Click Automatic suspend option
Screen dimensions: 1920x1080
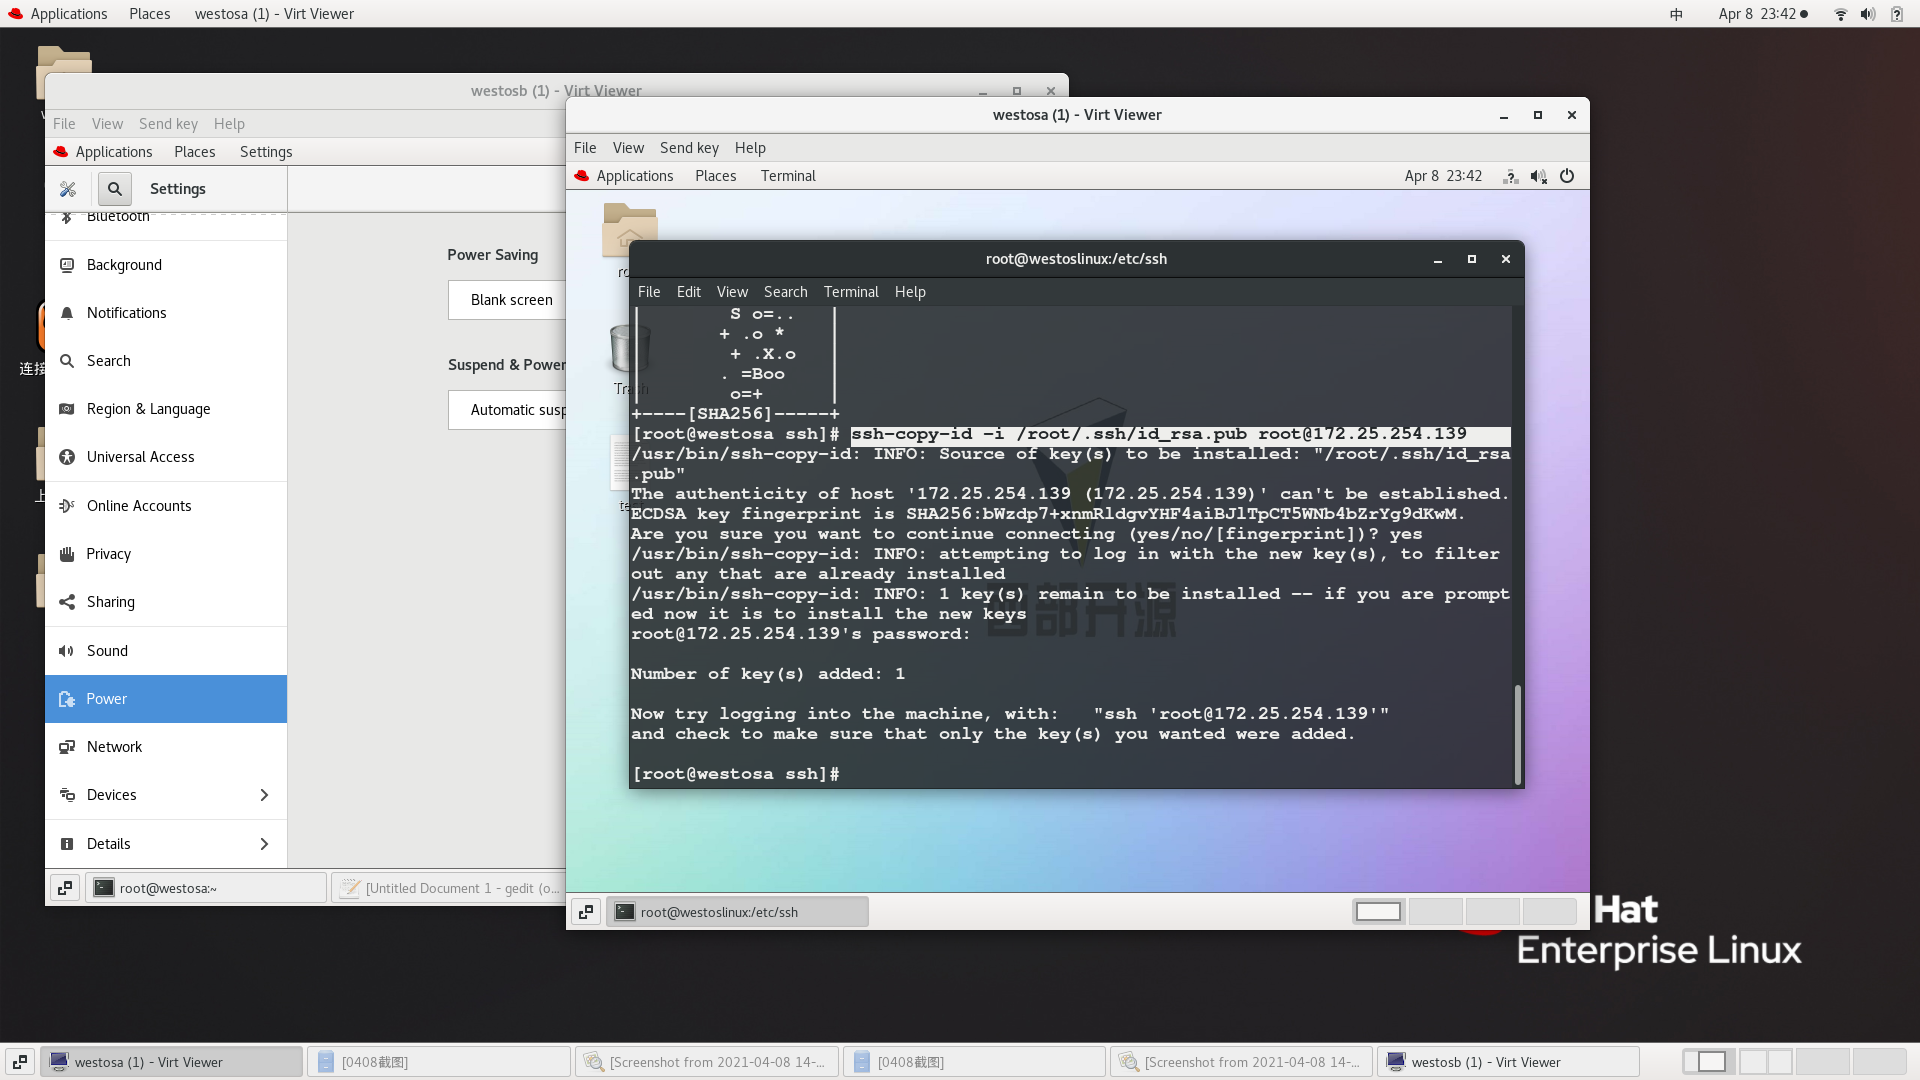point(507,410)
